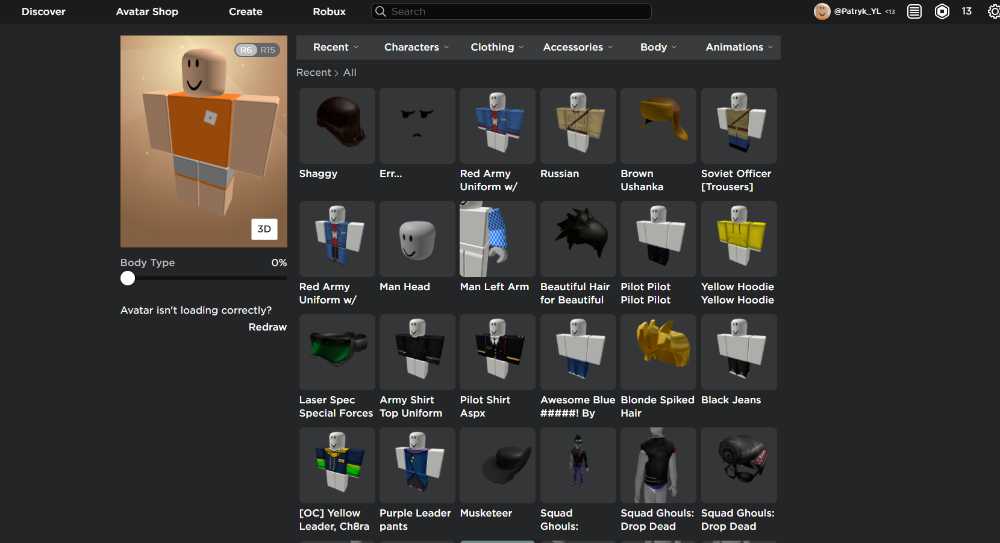This screenshot has width=1000, height=543.
Task: Select Army Shirt Top Uniform thumbnail
Action: [x=417, y=352]
